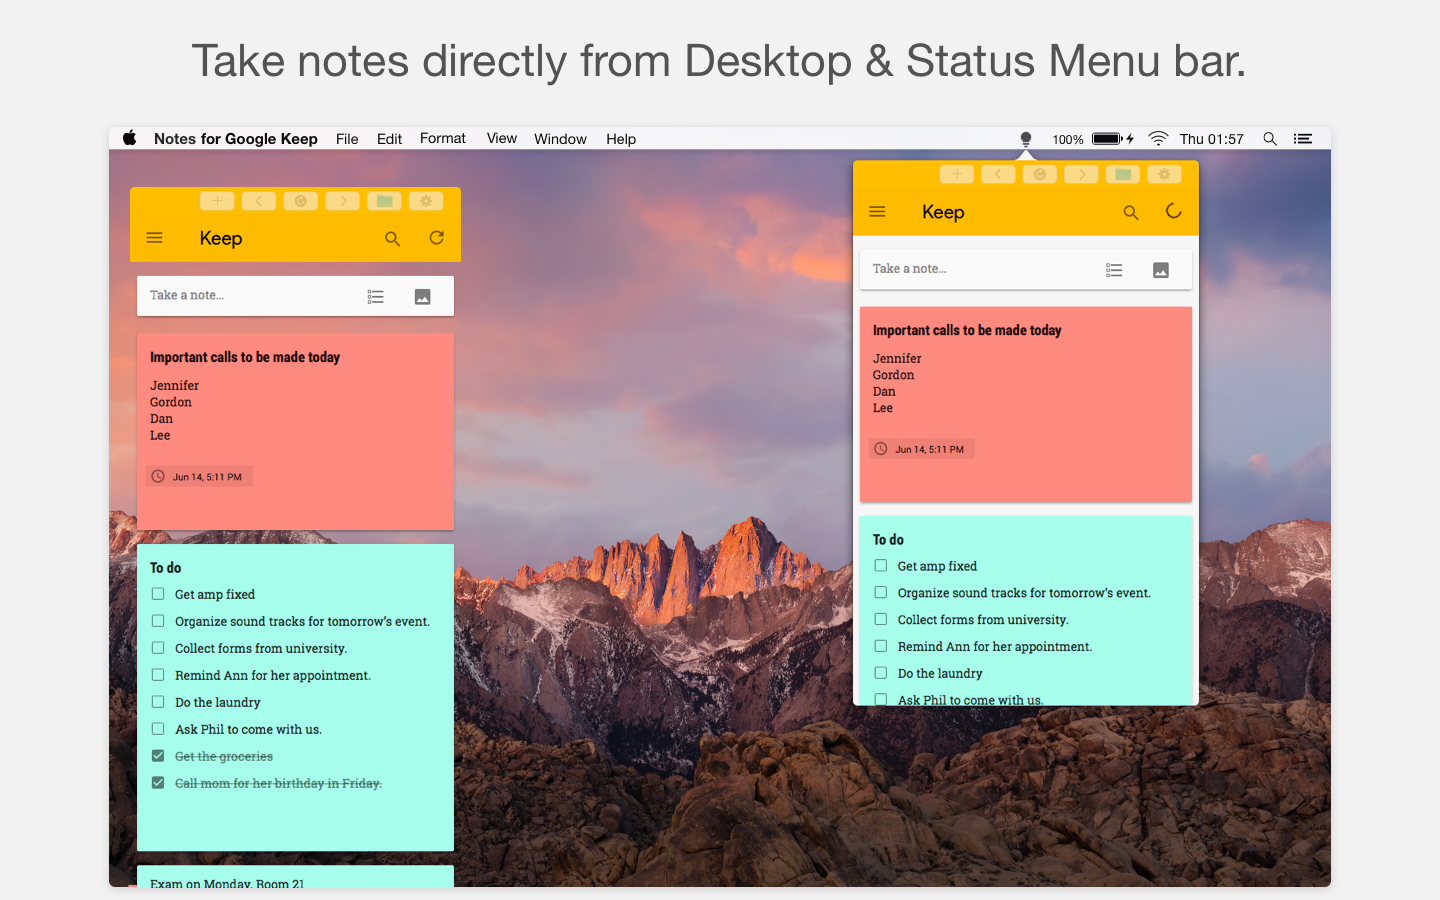The image size is (1440, 900).
Task: Check 'Collect forms from university' in desktop Keep window
Action: 158,648
